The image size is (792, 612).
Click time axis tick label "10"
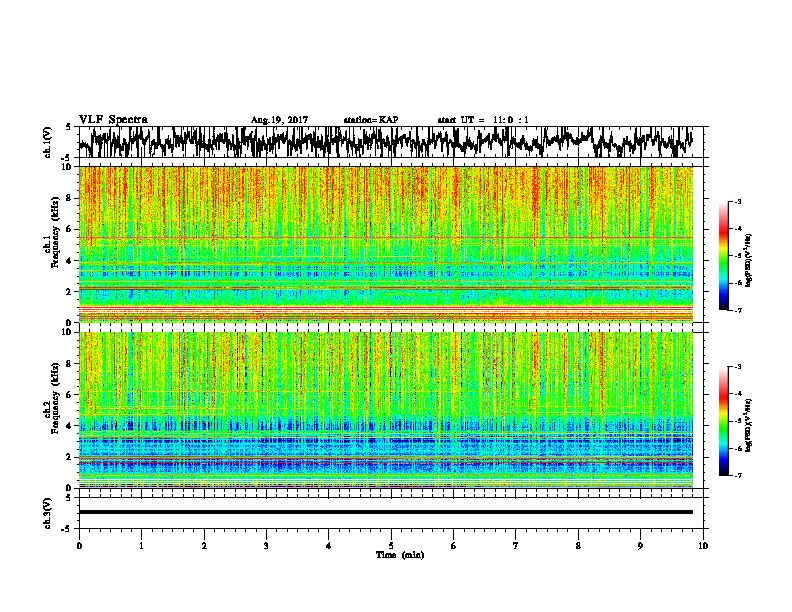[703, 546]
